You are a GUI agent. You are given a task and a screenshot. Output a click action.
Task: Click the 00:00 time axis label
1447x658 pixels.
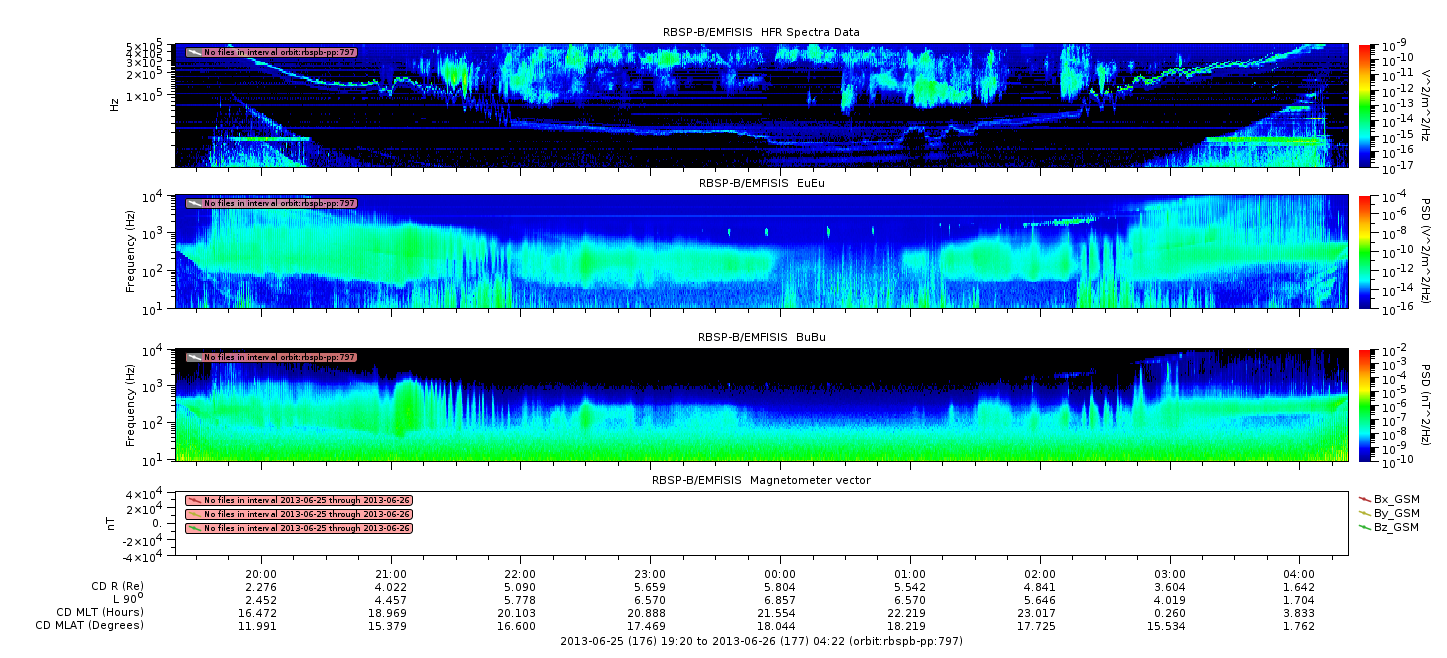(780, 574)
